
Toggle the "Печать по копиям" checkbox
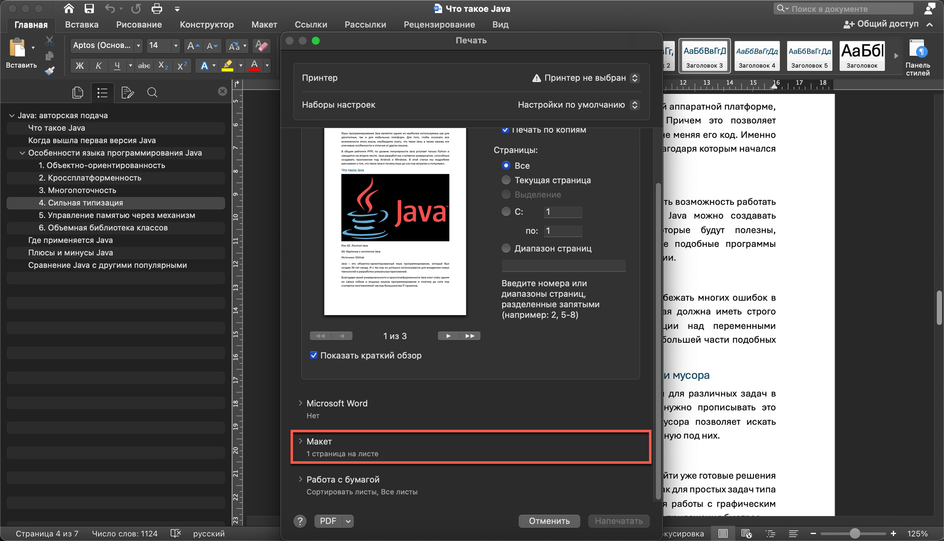click(x=505, y=129)
